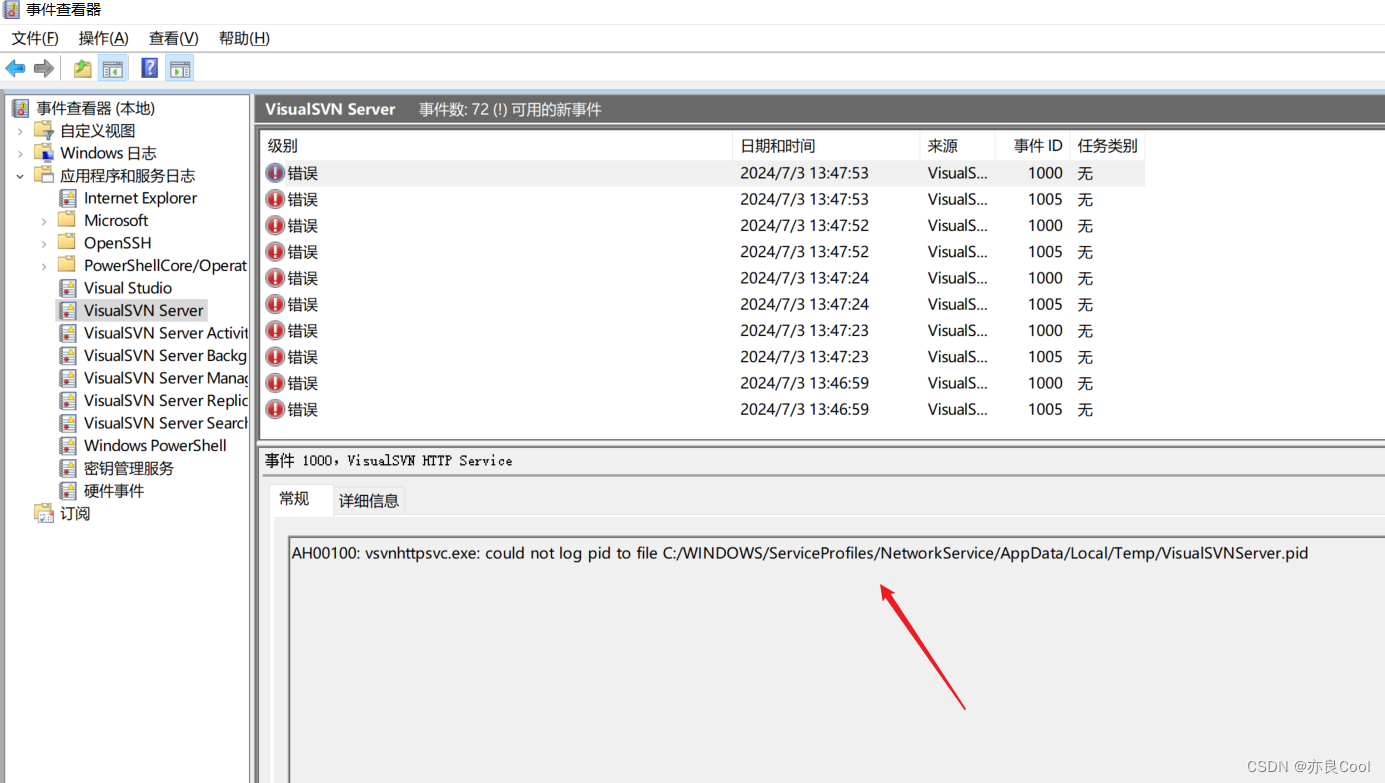Sort by the 级别 column header

click(496, 146)
